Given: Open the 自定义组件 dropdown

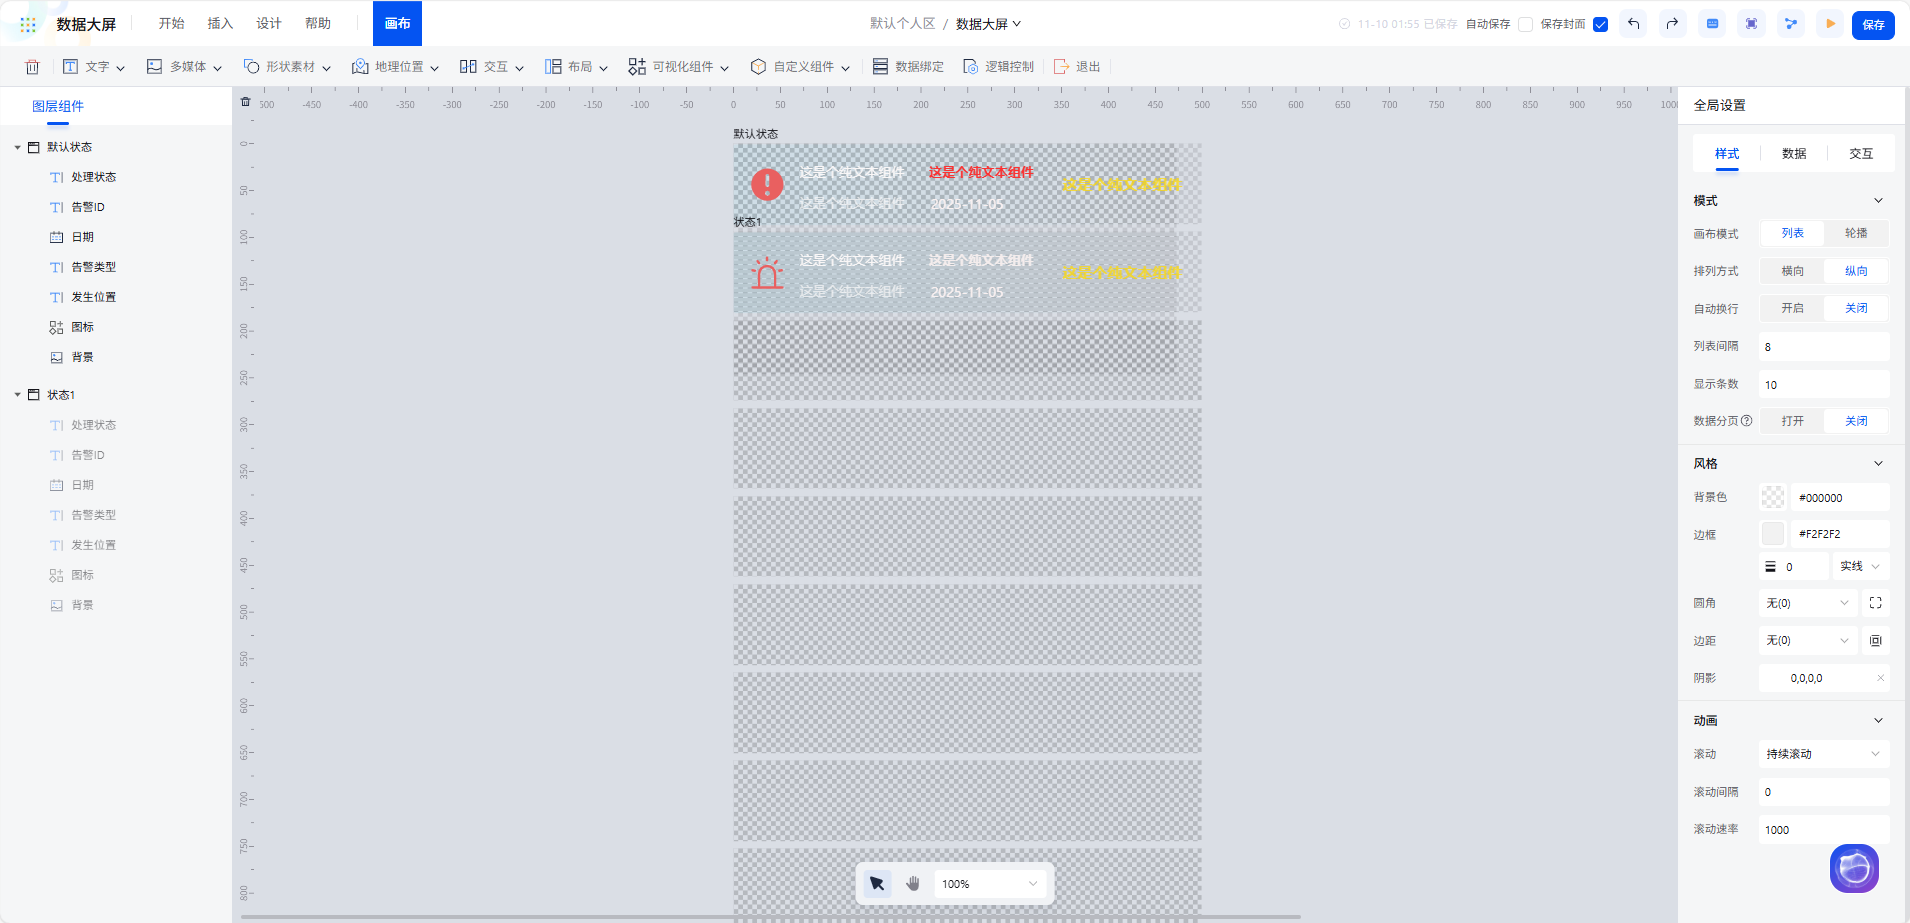Looking at the screenshot, I should (x=800, y=67).
